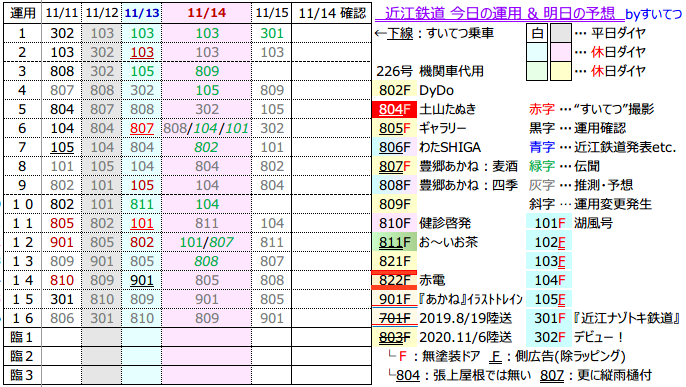Click the italic green 802 in row 7
Screen dimensions: 686x387
pyautogui.click(x=206, y=147)
